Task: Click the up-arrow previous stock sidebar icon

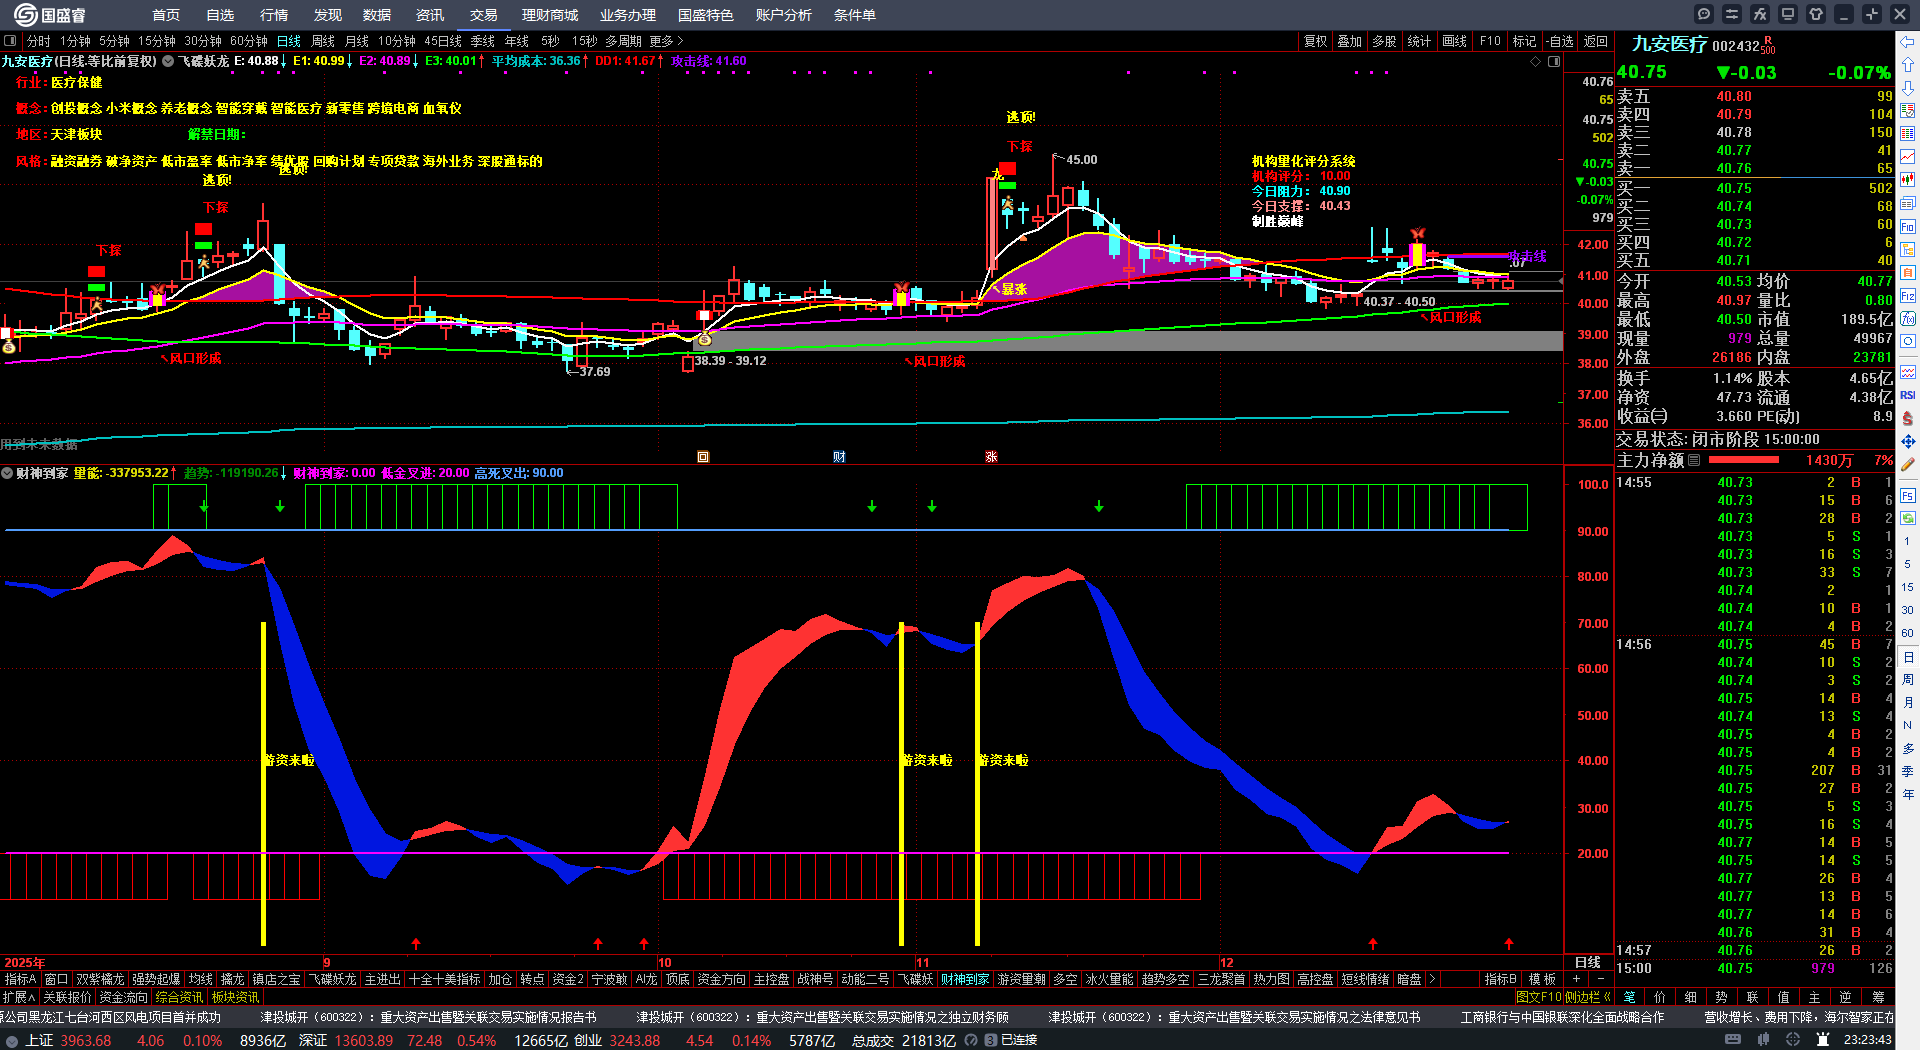Action: coord(1908,65)
